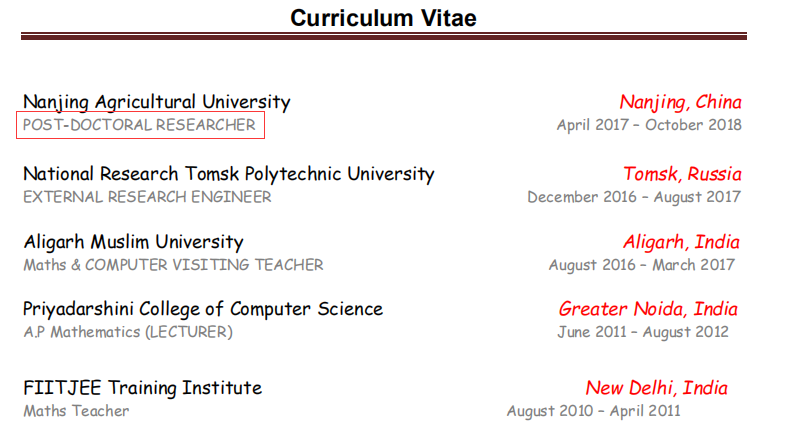This screenshot has width=802, height=443.
Task: Click Maths & COMPUTER VISITING TEACHER title
Action: (173, 266)
